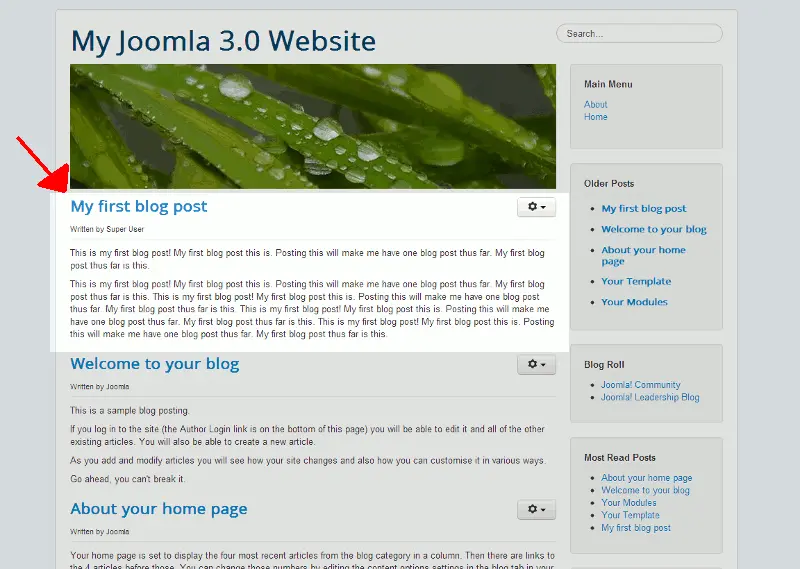Click Written by Joomla under About your home page
800x569 pixels.
[99, 532]
